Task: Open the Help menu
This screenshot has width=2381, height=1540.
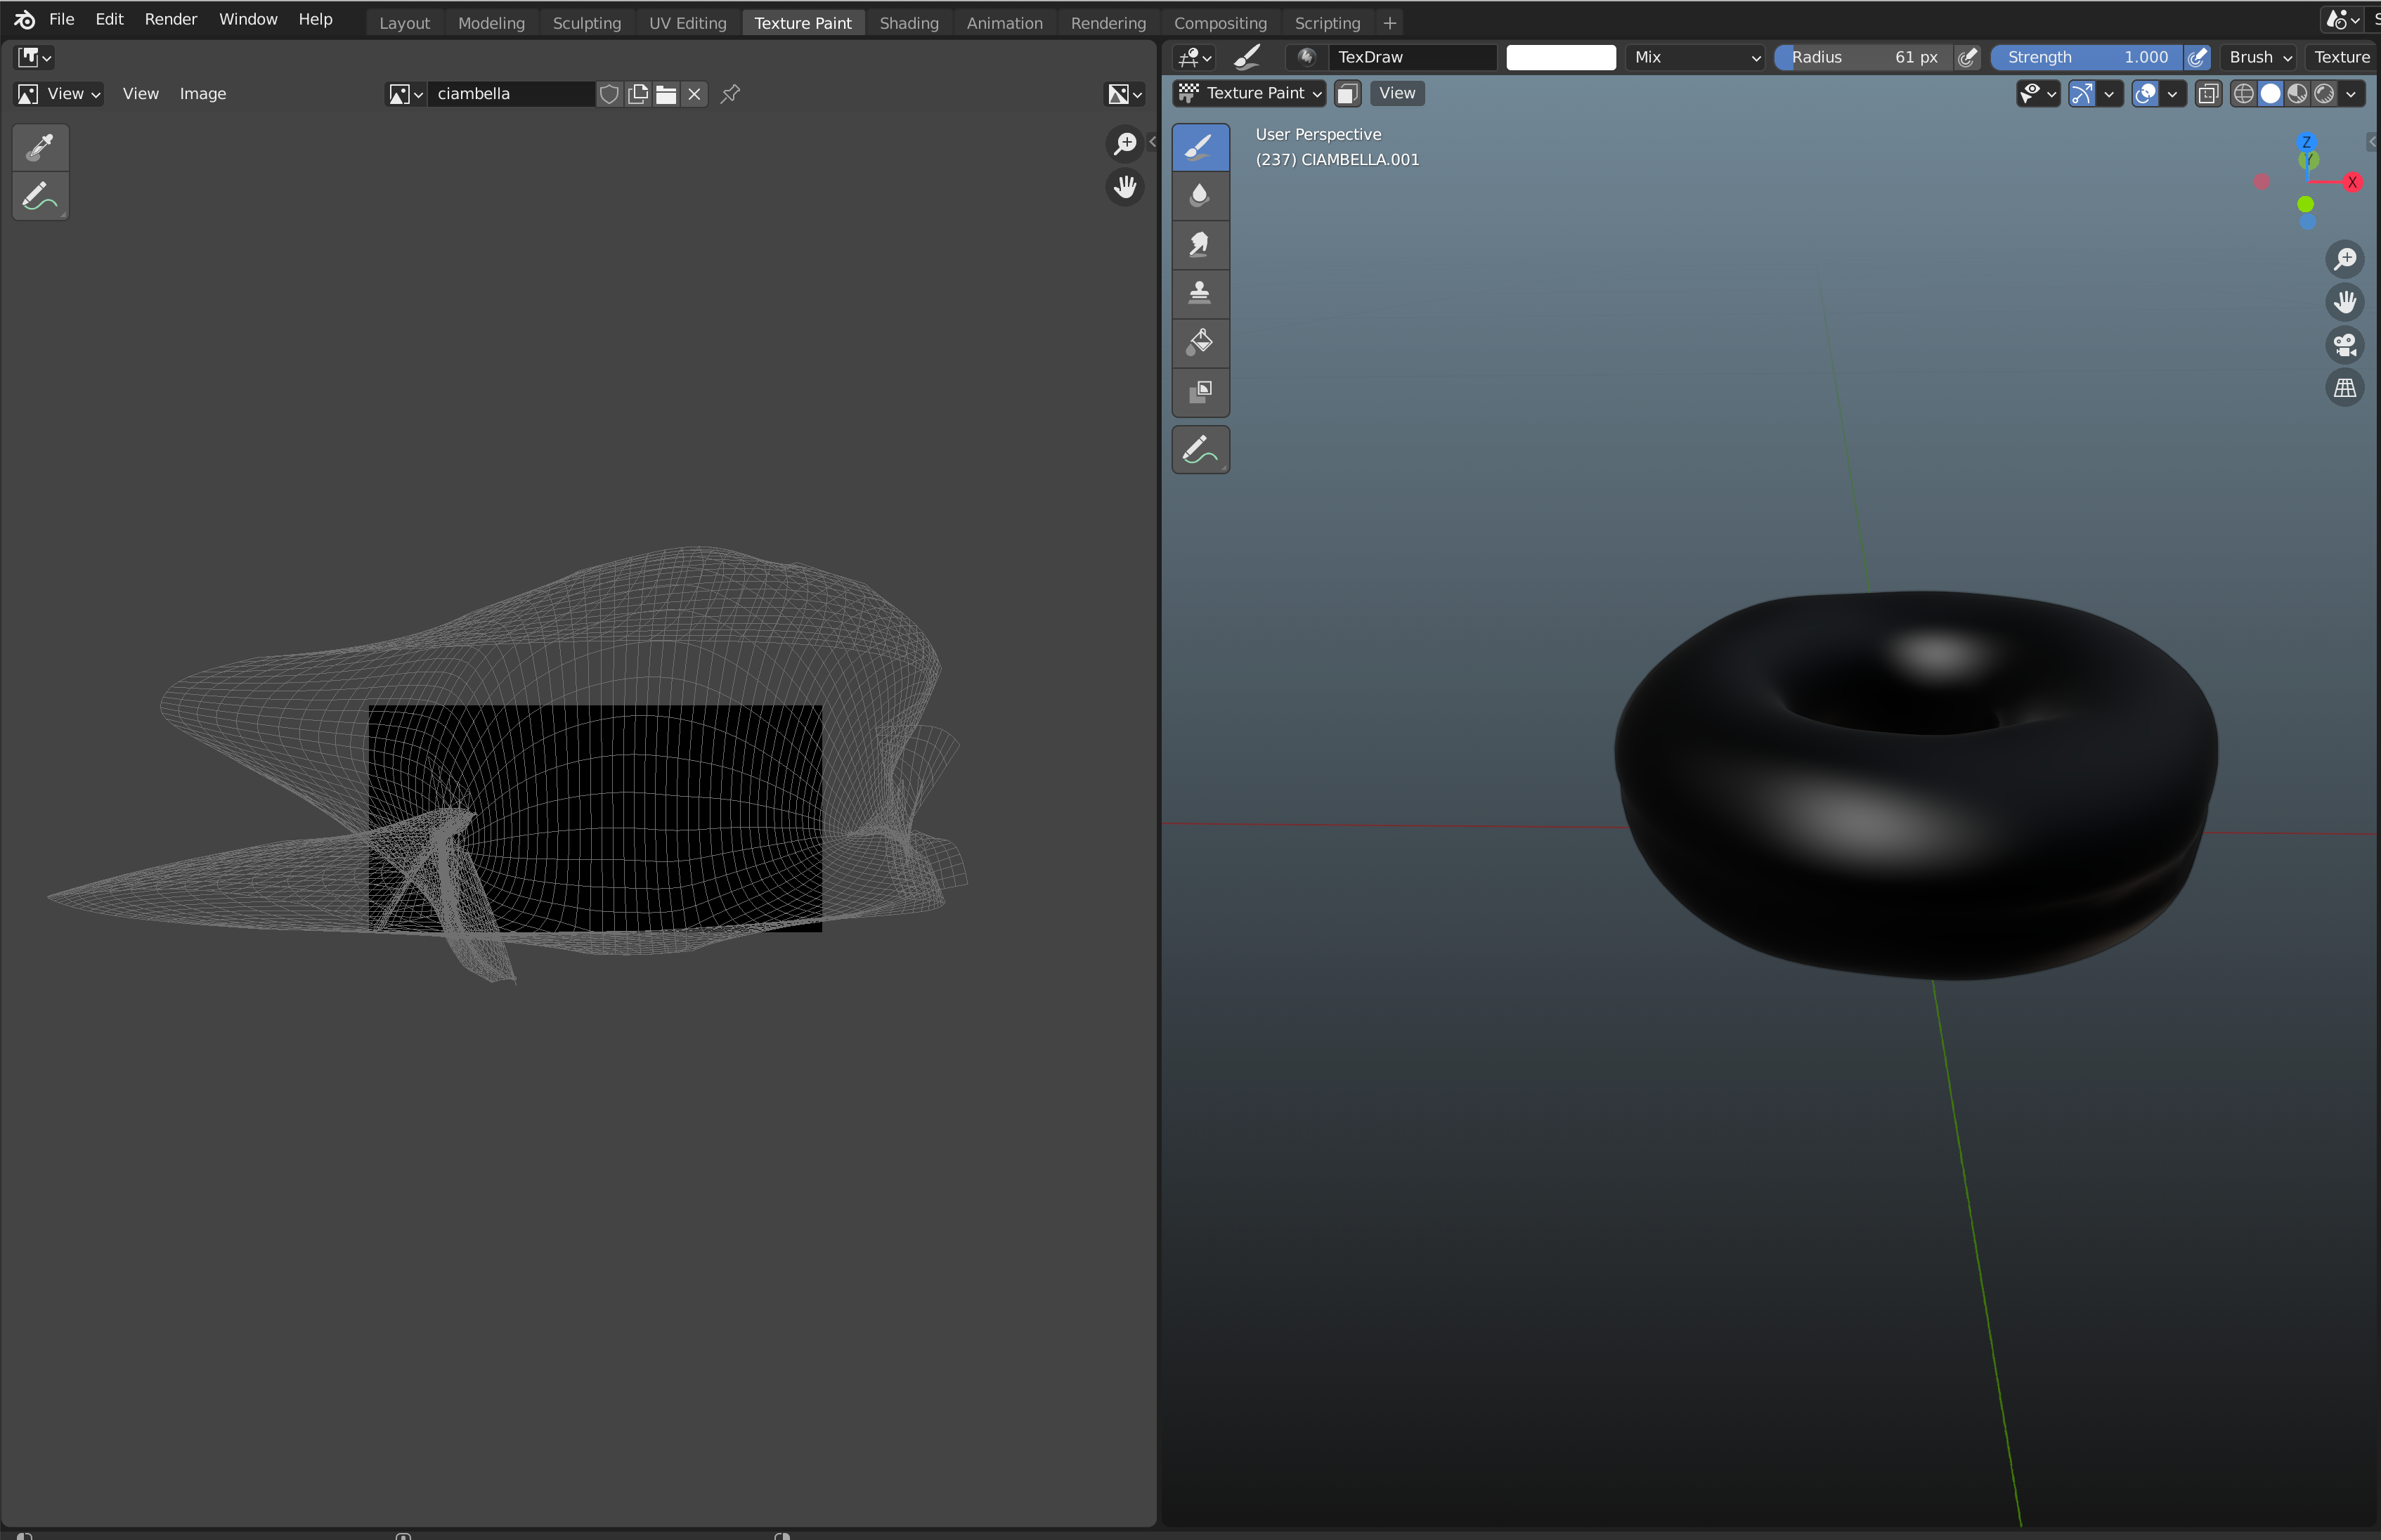Action: click(x=315, y=19)
